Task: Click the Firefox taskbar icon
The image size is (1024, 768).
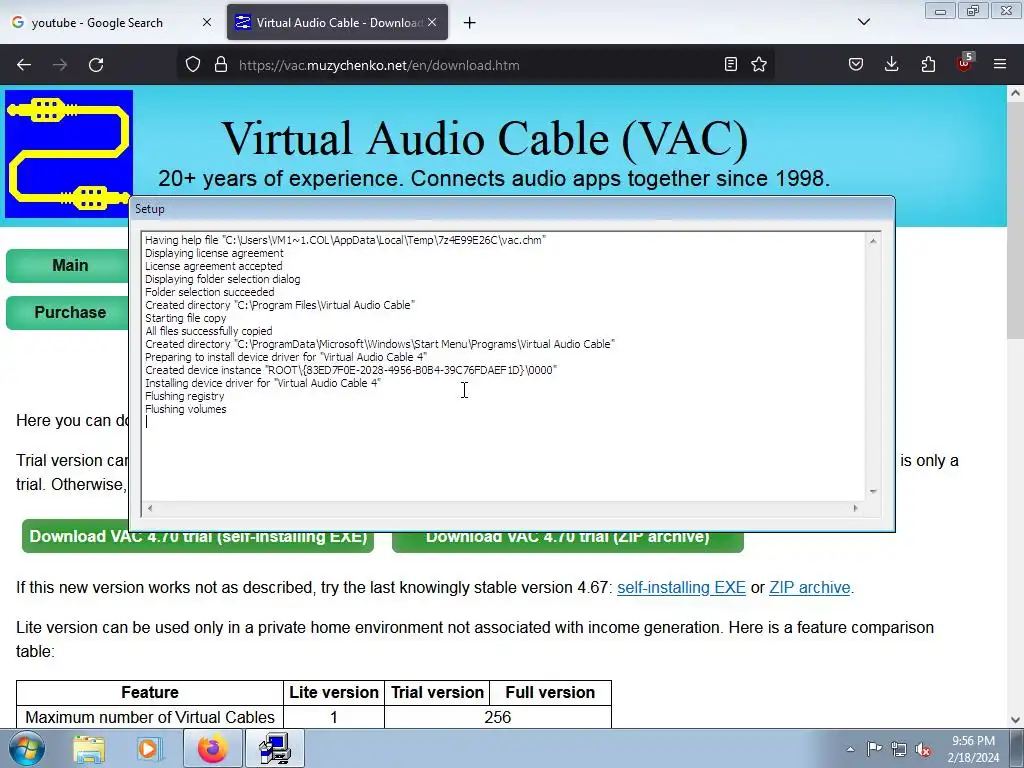Action: click(212, 748)
